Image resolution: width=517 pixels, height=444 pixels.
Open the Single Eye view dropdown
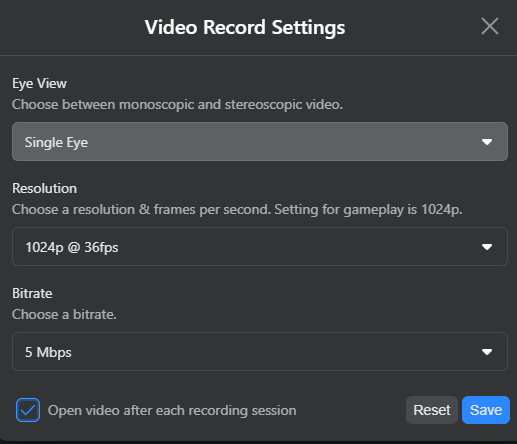(x=260, y=142)
